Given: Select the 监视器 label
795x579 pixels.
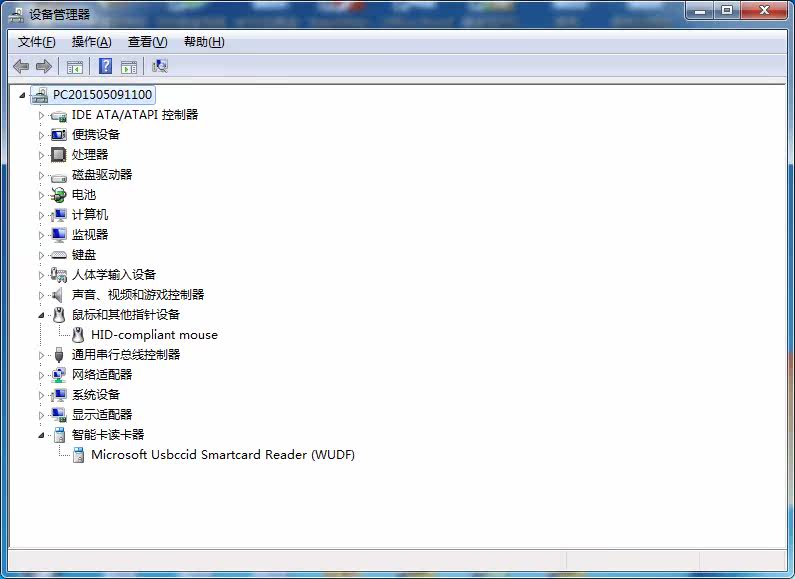Looking at the screenshot, I should click(90, 235).
